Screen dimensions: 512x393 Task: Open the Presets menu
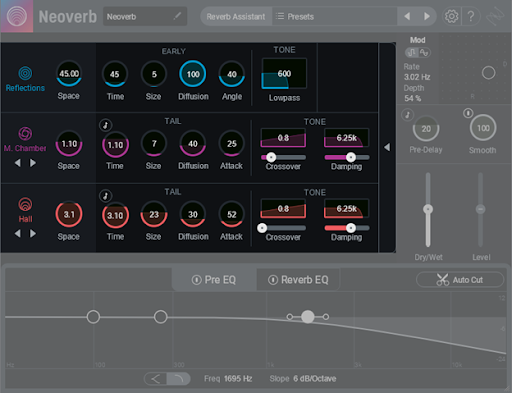[x=295, y=16]
